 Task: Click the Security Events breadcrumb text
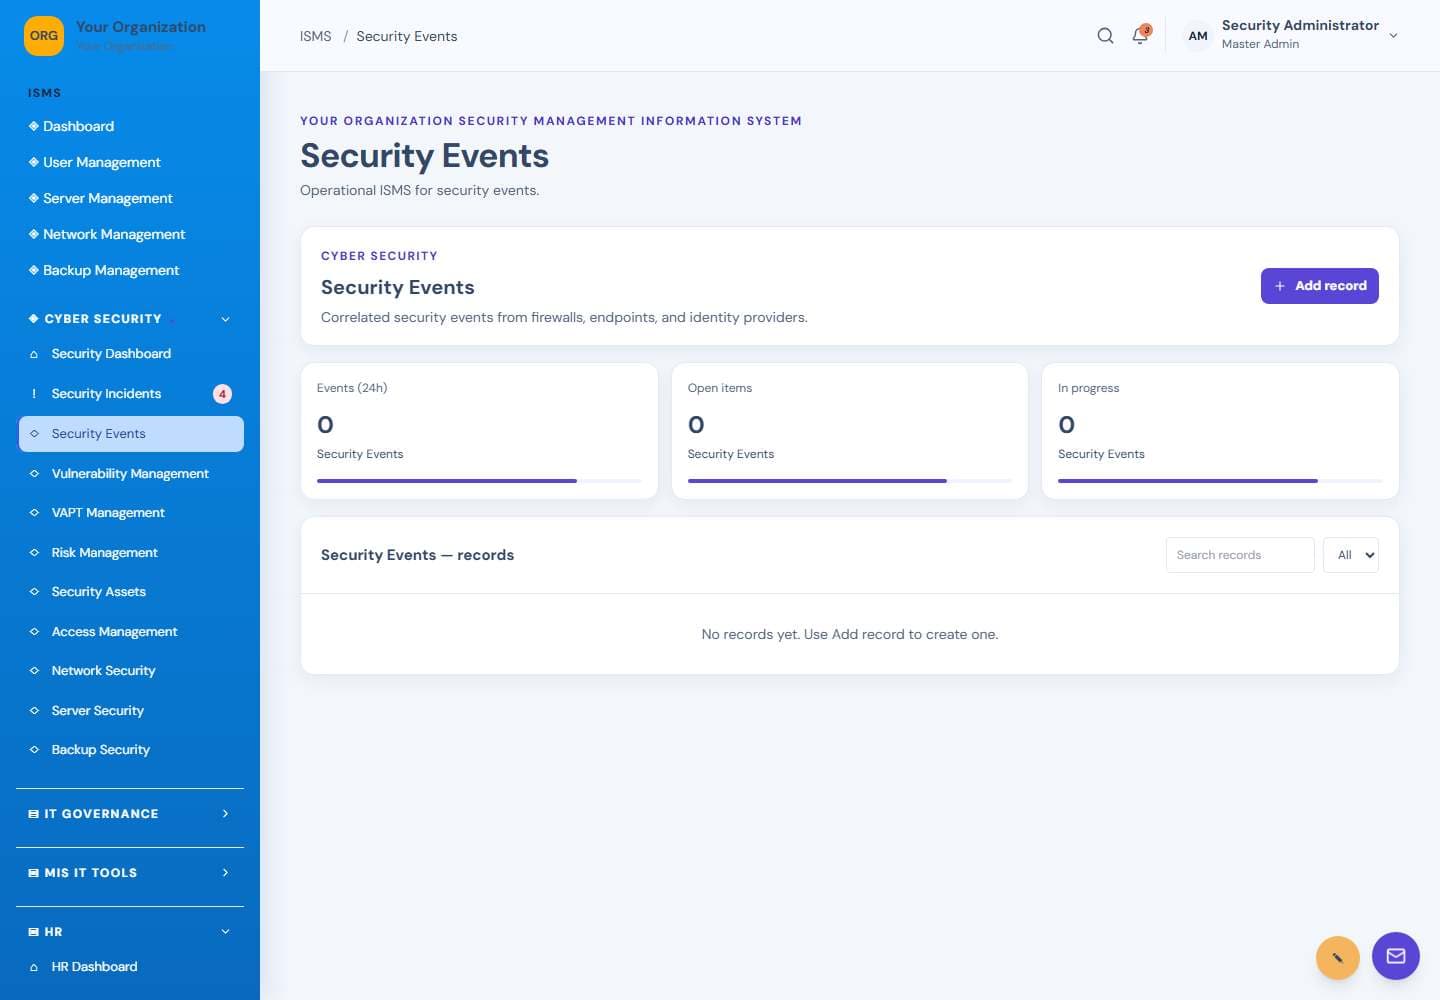pos(407,36)
